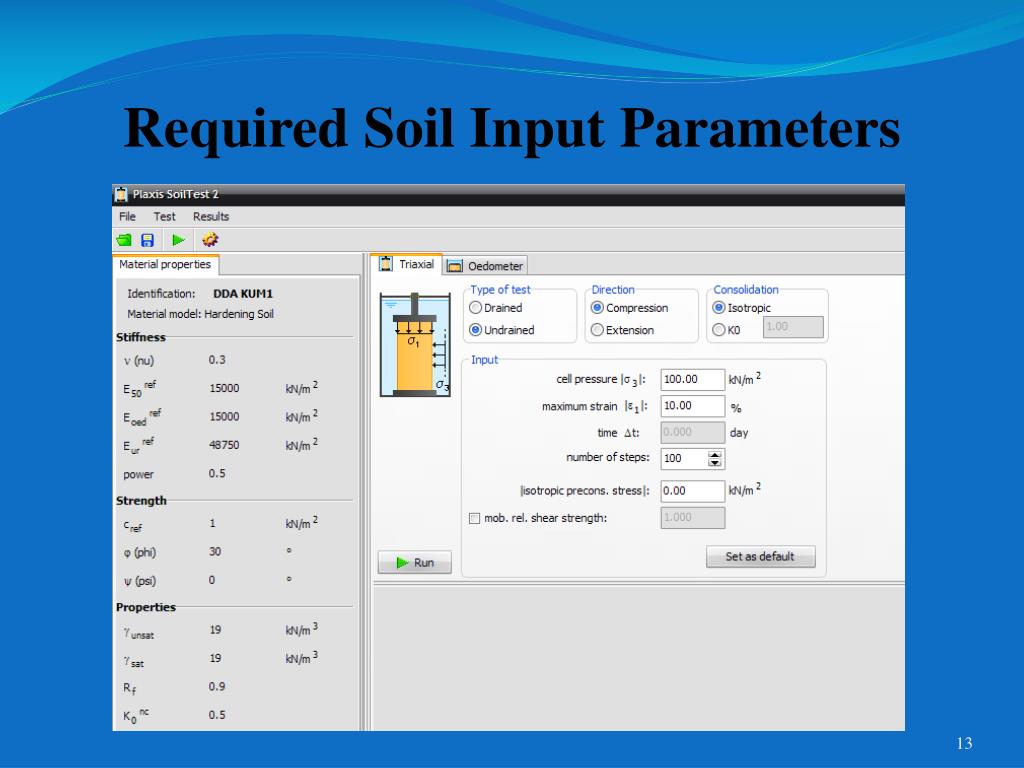Click the cref value 1
This screenshot has width=1024, height=768.
212,523
